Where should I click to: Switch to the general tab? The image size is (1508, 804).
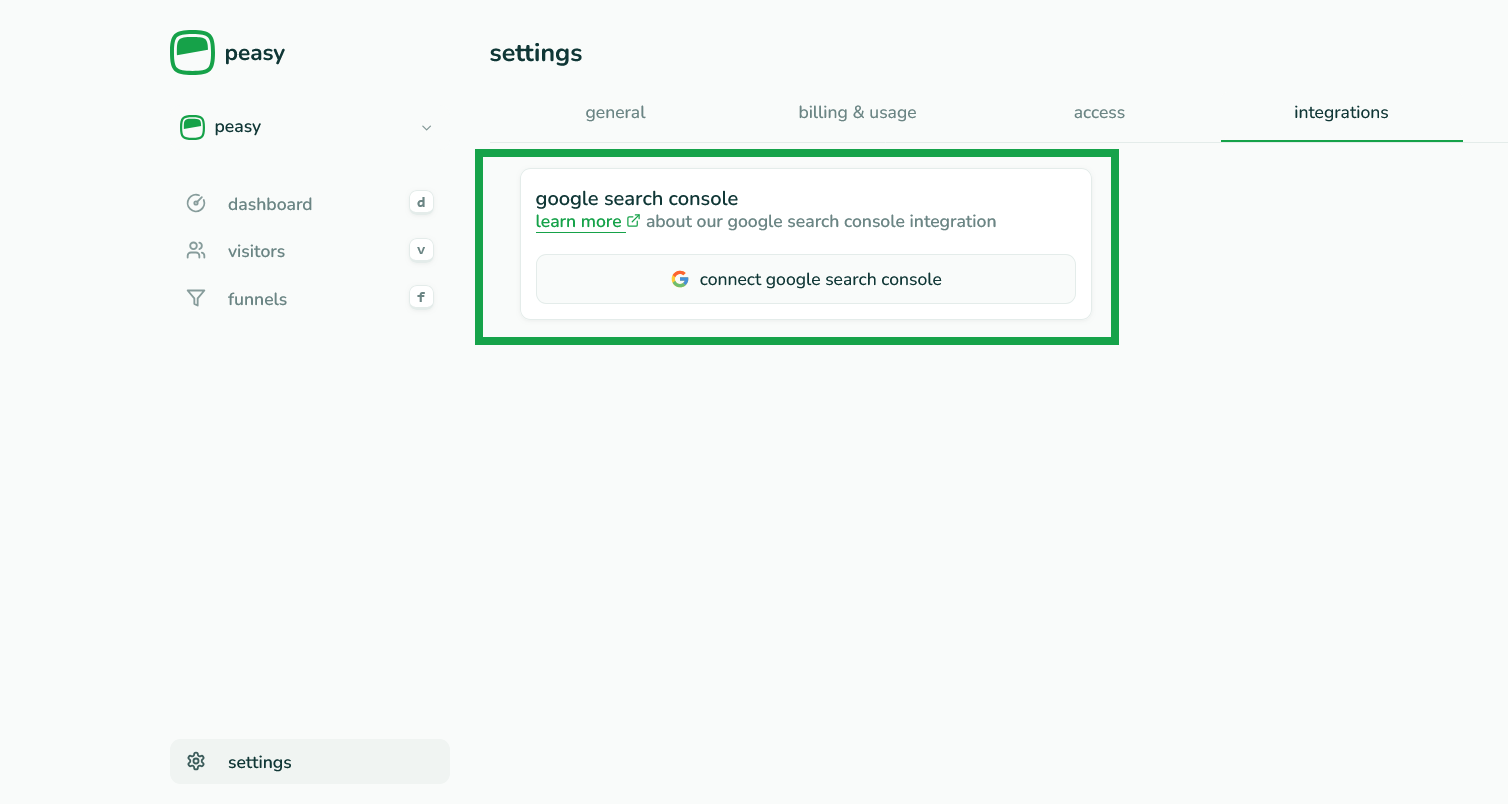(615, 113)
